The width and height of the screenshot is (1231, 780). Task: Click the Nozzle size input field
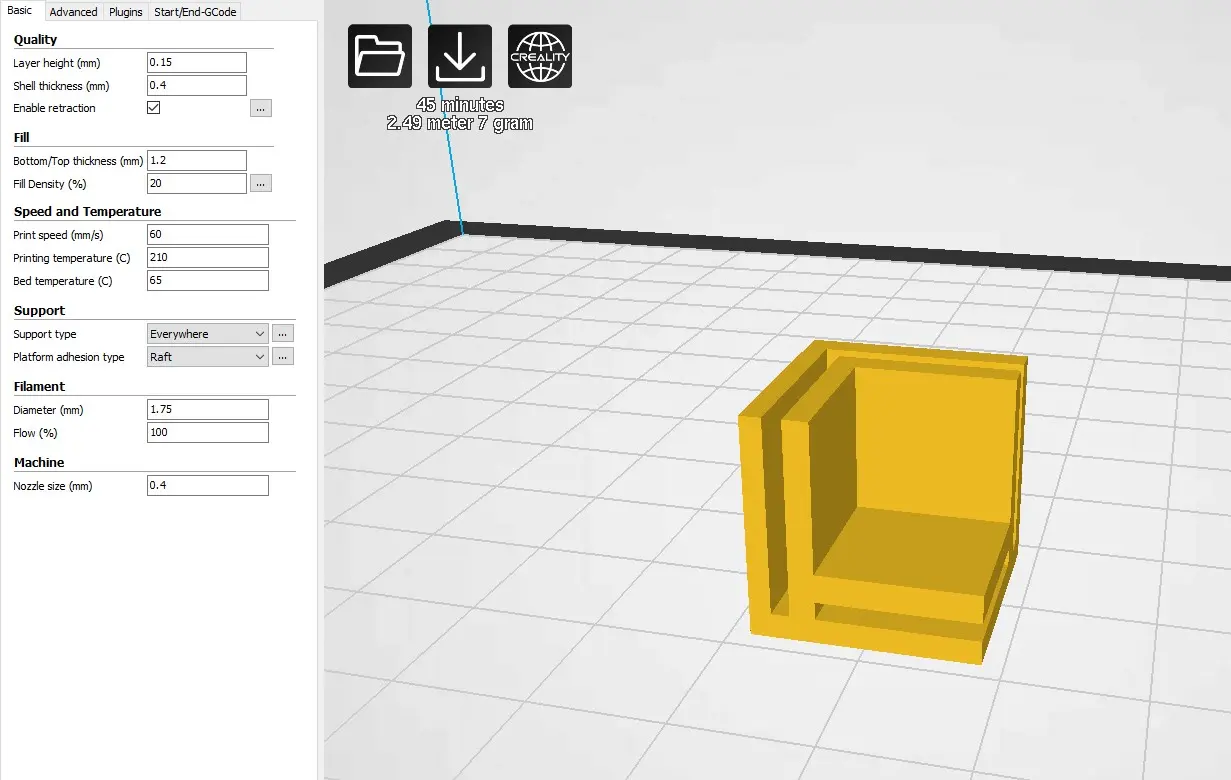208,485
